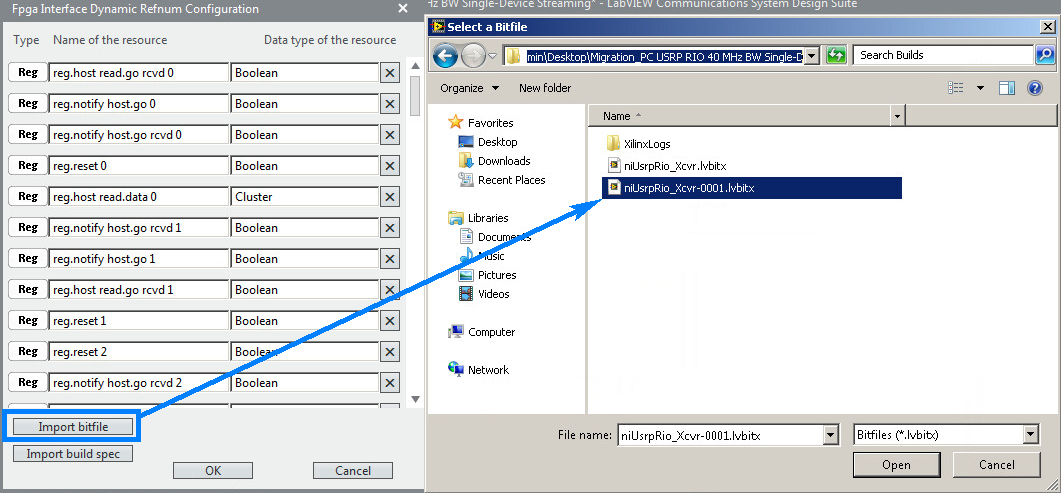Open the Organize menu
The image size is (1061, 493).
click(470, 88)
